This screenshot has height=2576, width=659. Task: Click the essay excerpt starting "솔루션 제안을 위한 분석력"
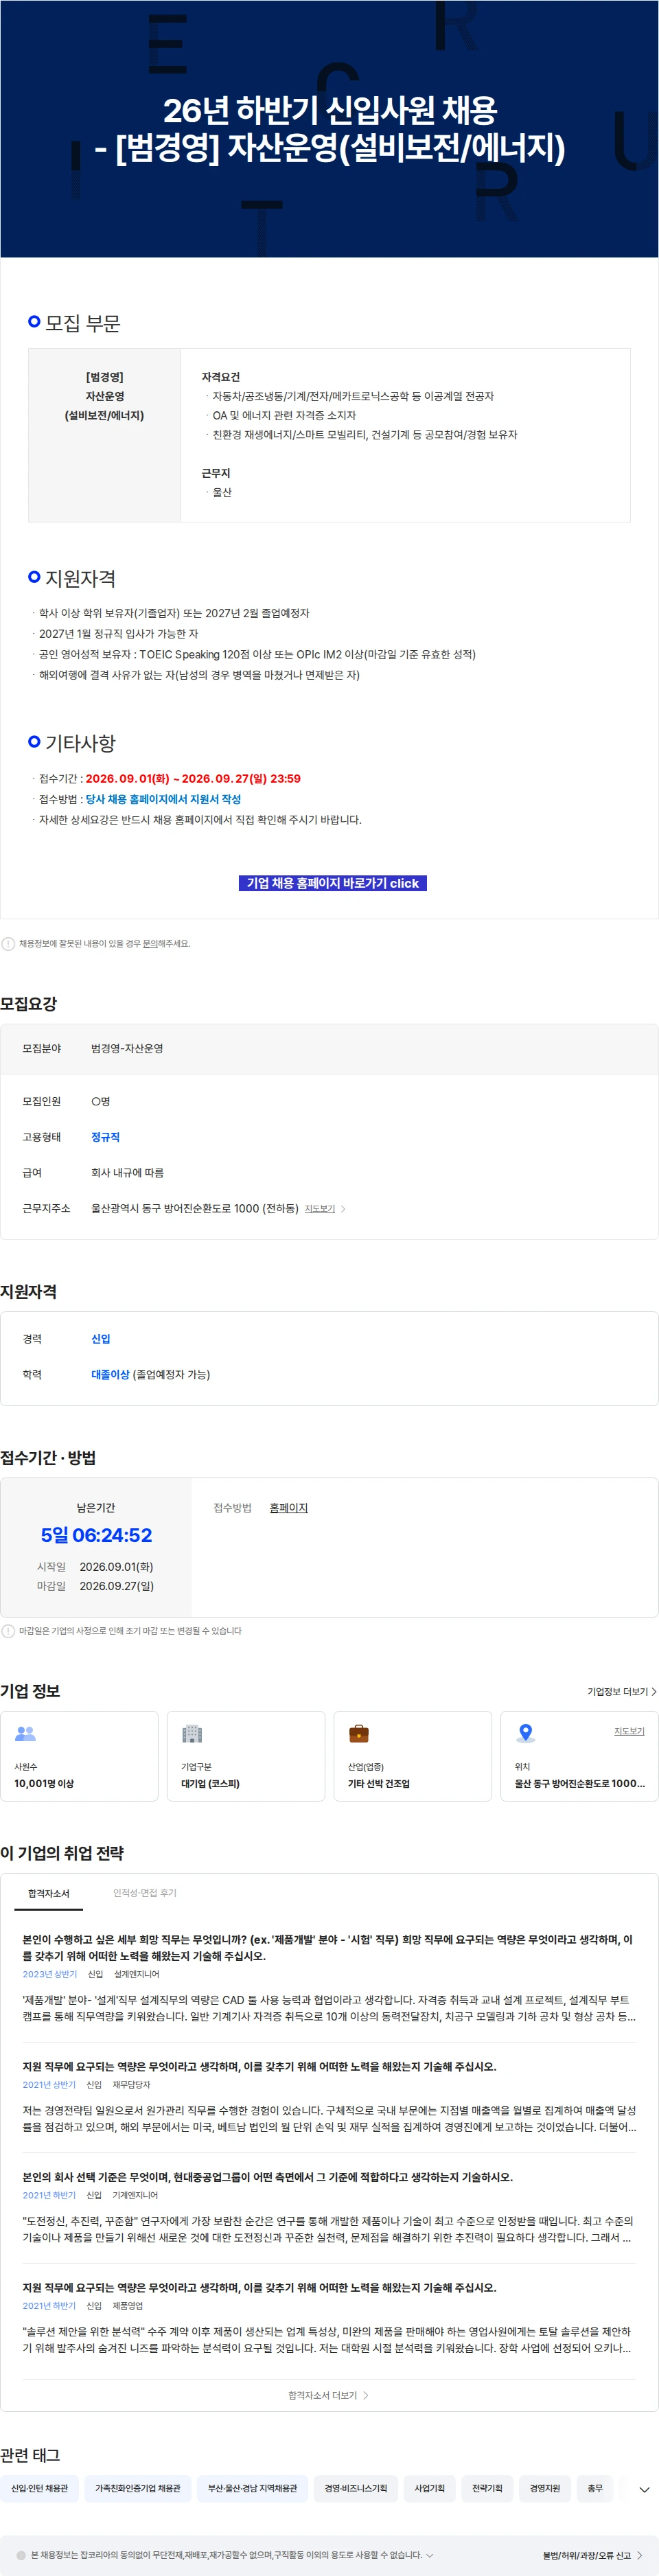point(327,2339)
